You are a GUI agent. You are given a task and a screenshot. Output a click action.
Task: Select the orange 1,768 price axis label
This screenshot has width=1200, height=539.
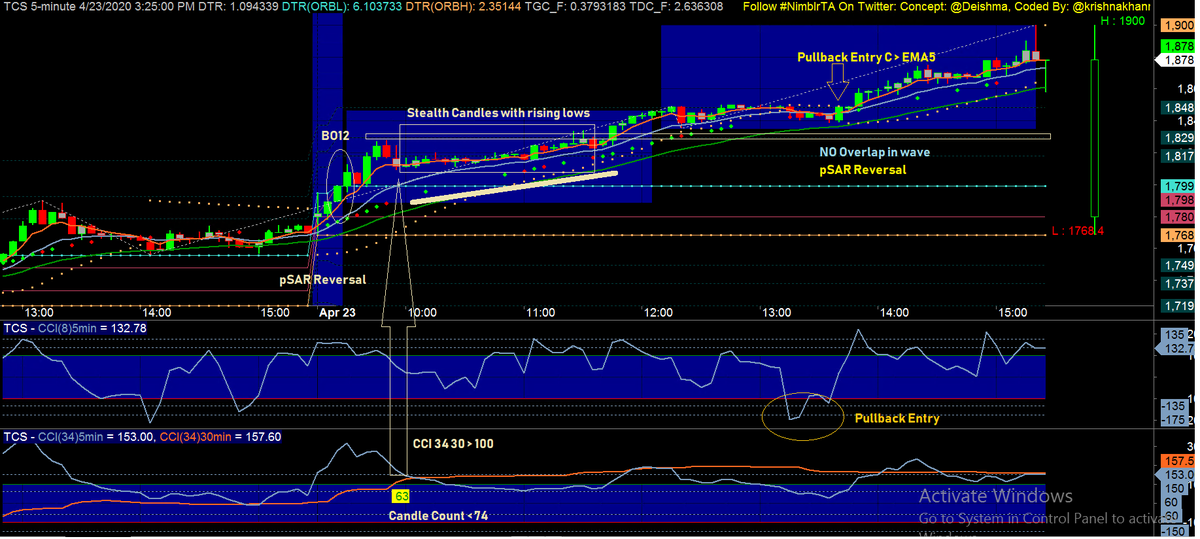(1178, 235)
